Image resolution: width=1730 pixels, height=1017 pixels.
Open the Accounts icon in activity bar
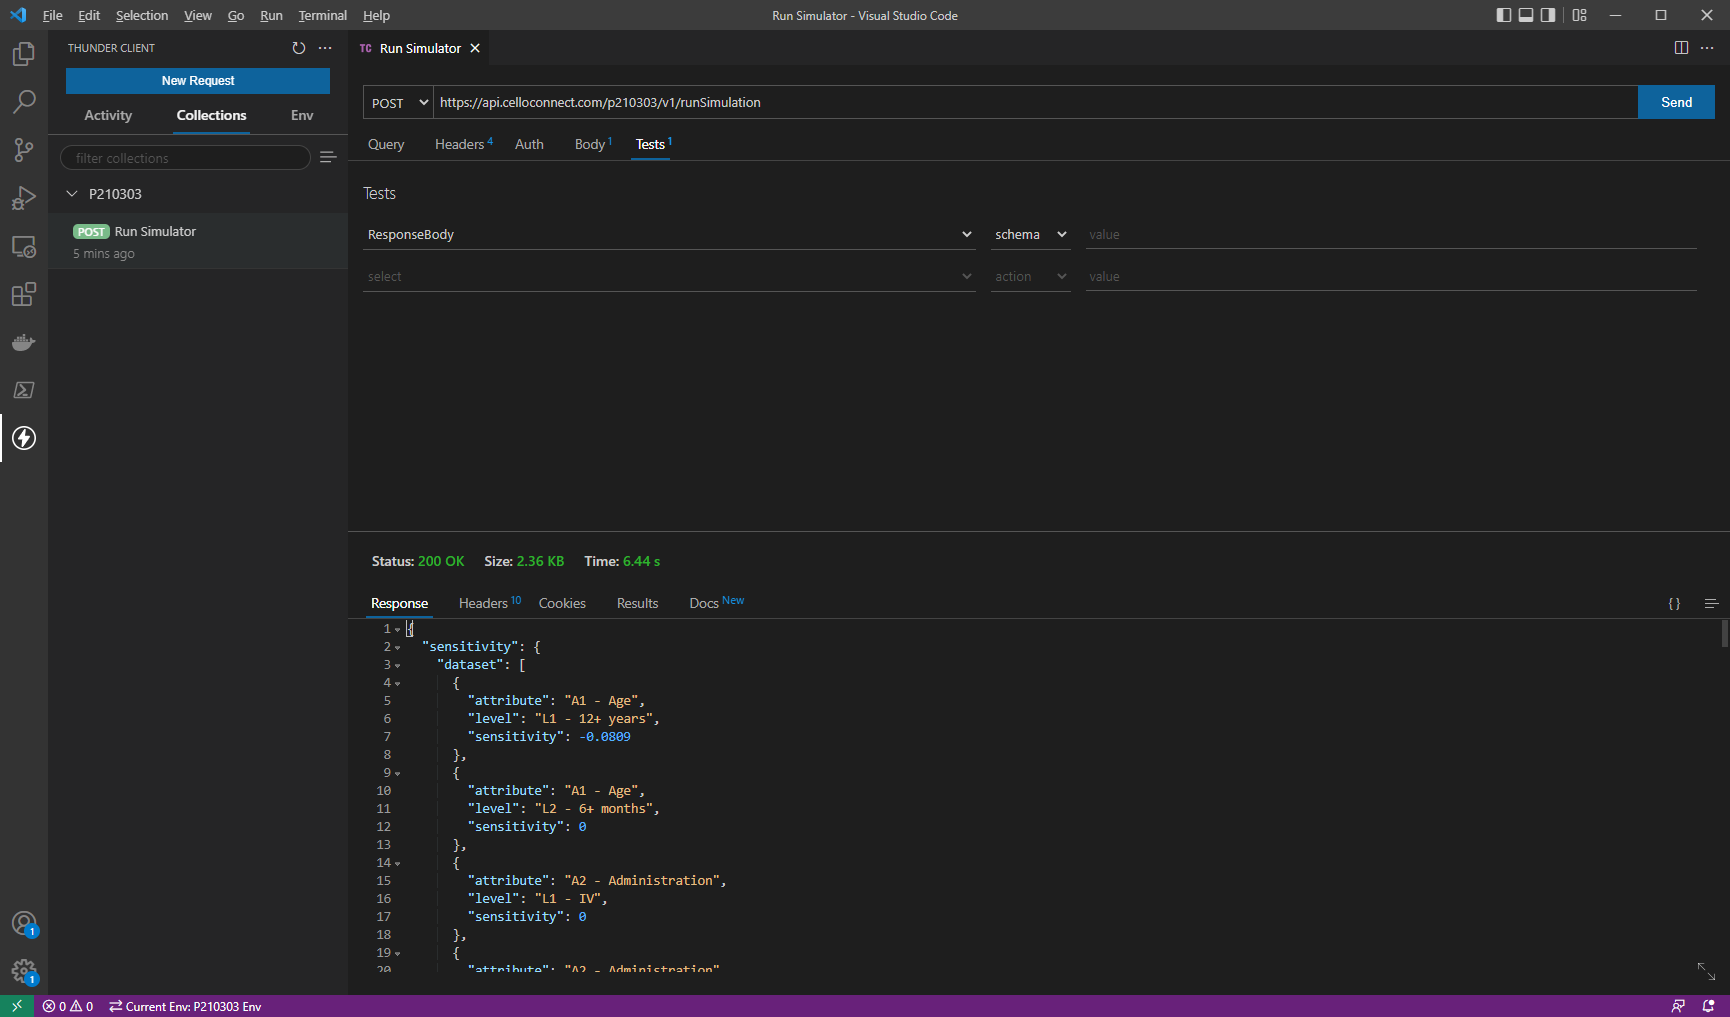pyautogui.click(x=23, y=923)
